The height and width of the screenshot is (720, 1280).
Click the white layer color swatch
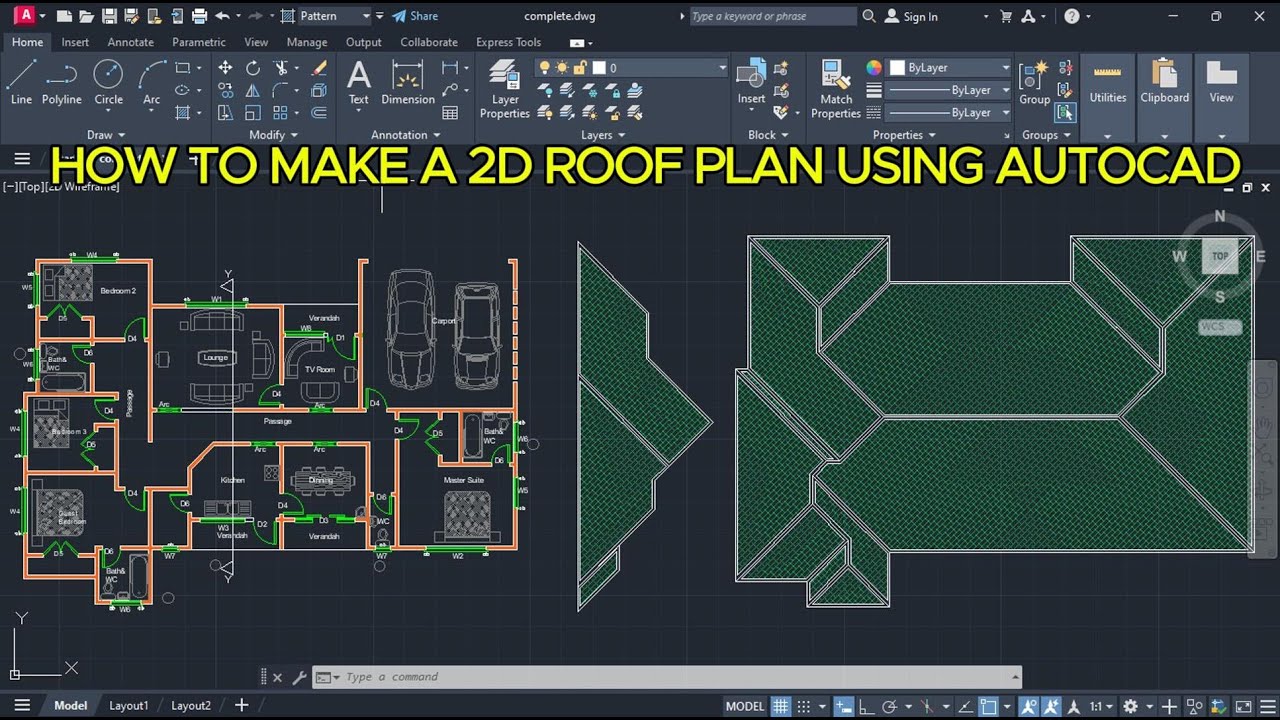(599, 68)
